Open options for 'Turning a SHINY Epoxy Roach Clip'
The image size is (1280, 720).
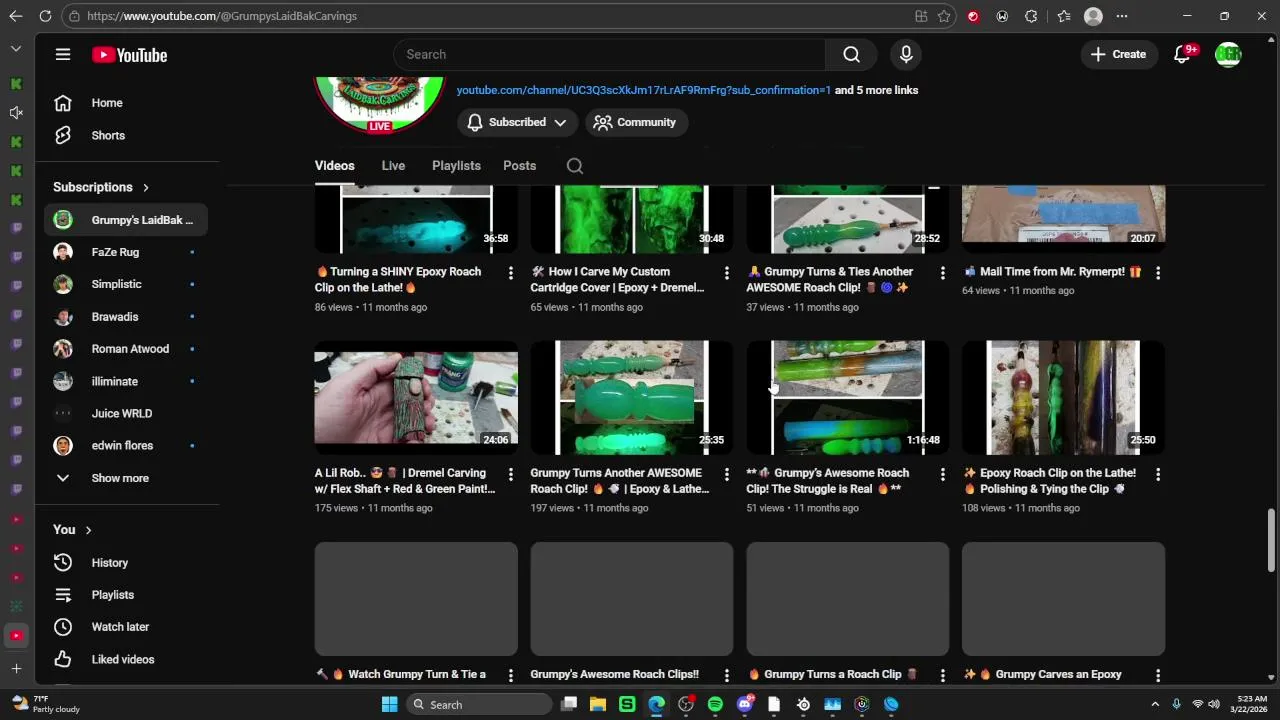point(511,273)
